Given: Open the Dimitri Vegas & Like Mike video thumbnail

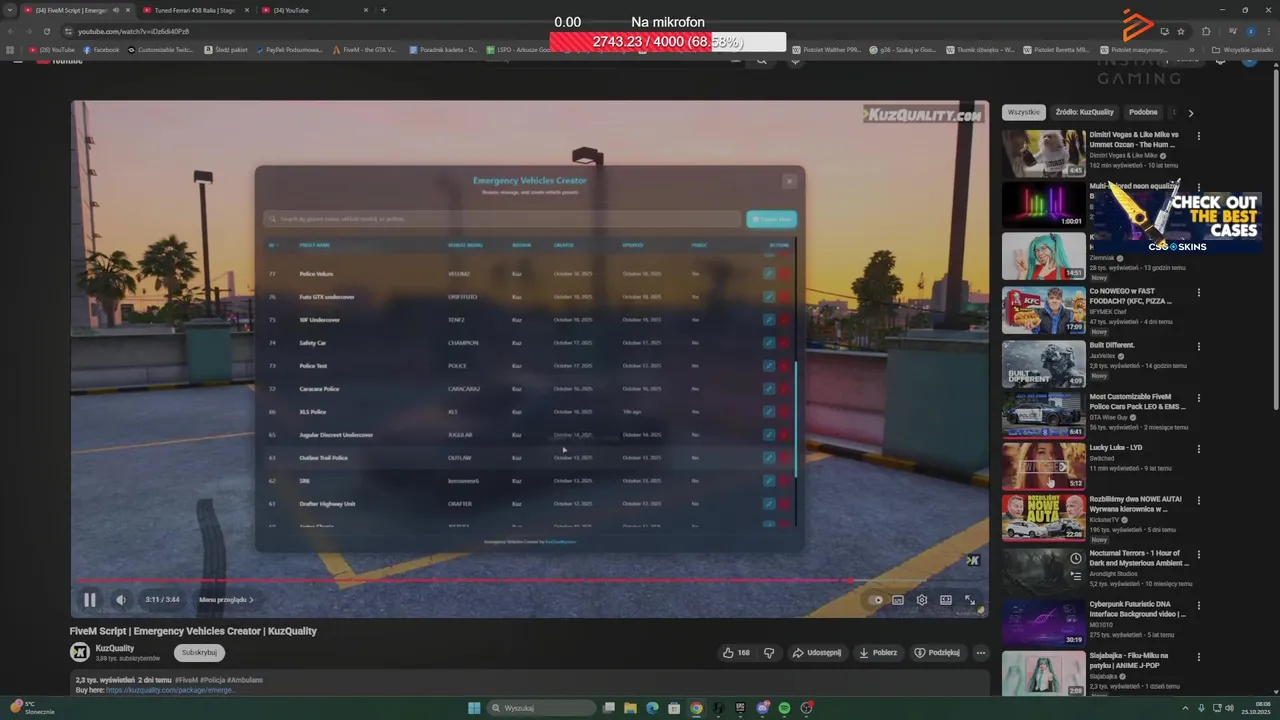Looking at the screenshot, I should tap(1043, 153).
